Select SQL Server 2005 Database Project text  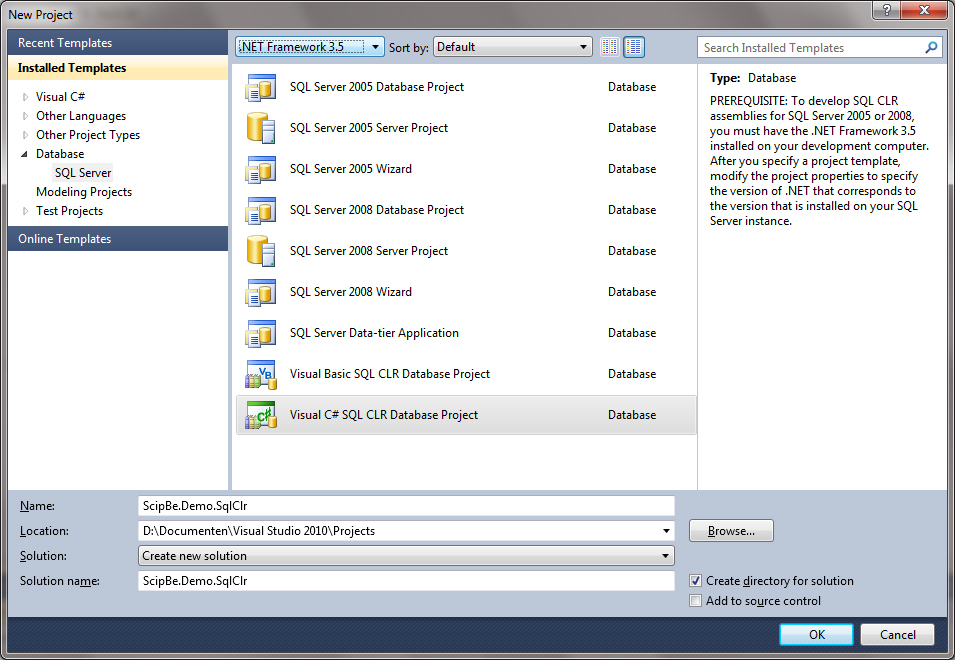(x=376, y=87)
